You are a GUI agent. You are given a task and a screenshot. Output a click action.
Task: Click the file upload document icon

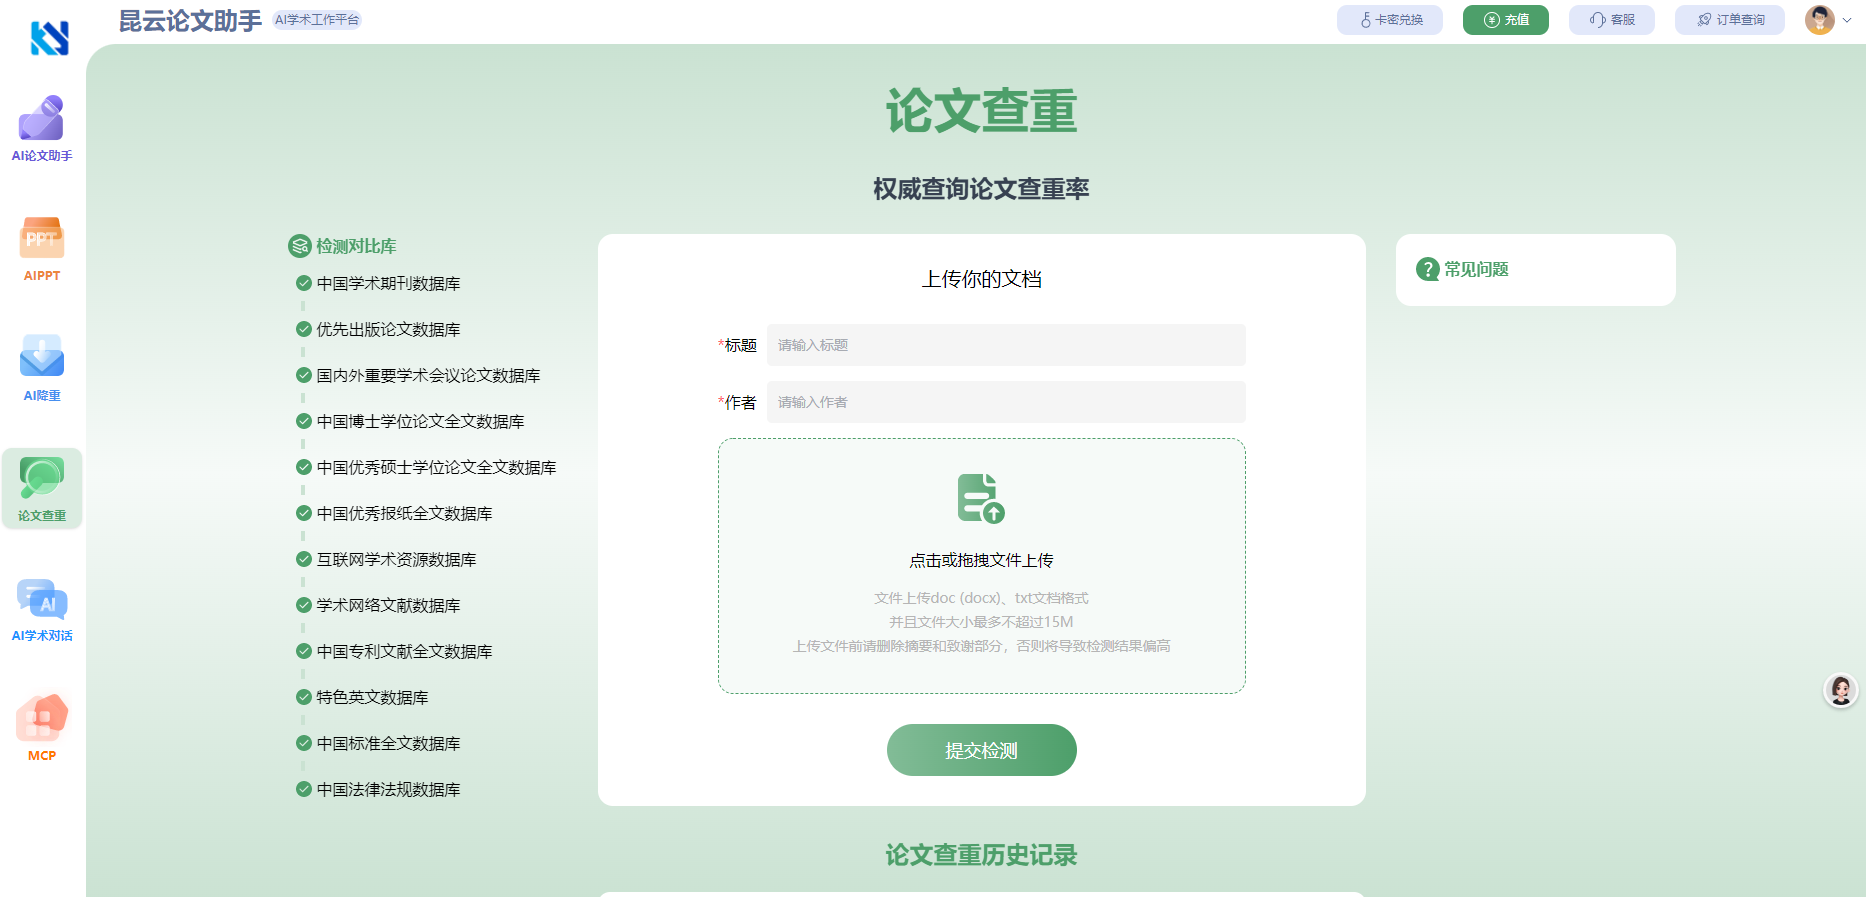[980, 498]
